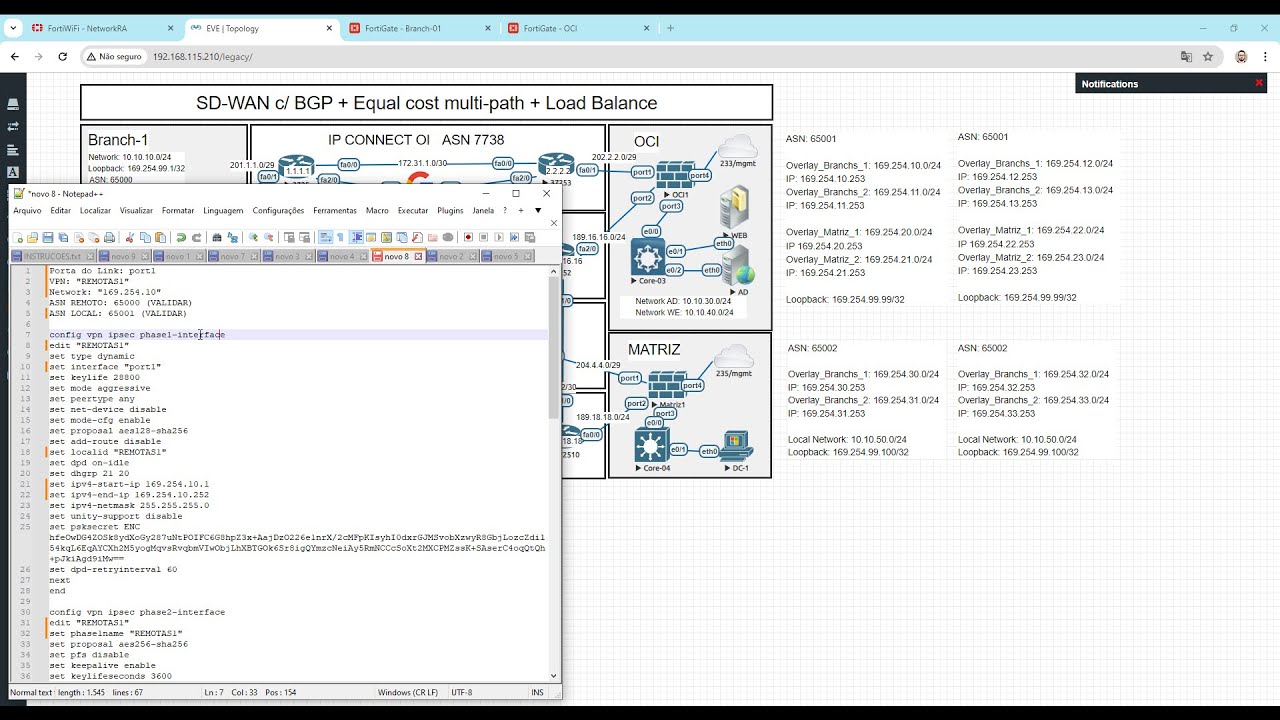Viewport: 1280px width, 720px height.
Task: Click the vertical scrollbar in Notepad++ editor
Action: coord(554,347)
